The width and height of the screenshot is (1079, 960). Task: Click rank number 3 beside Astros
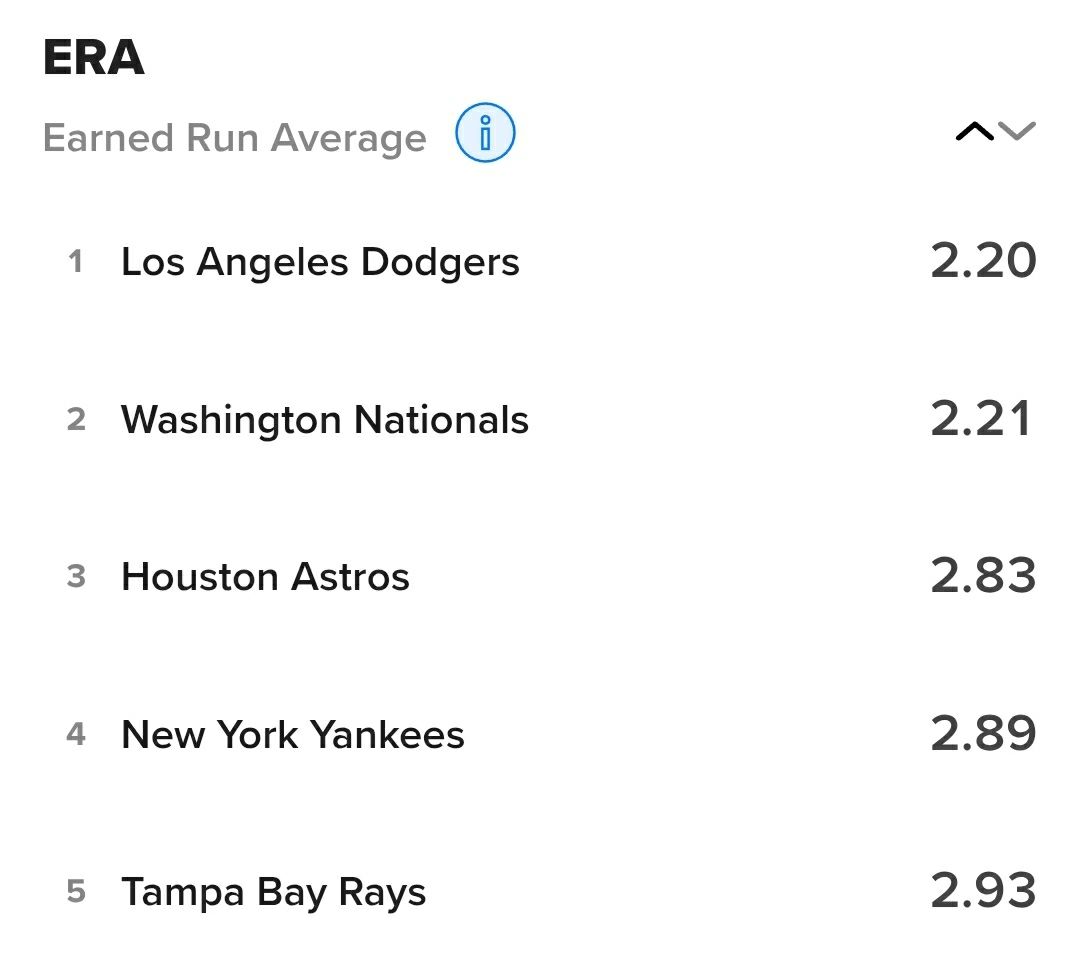76,577
